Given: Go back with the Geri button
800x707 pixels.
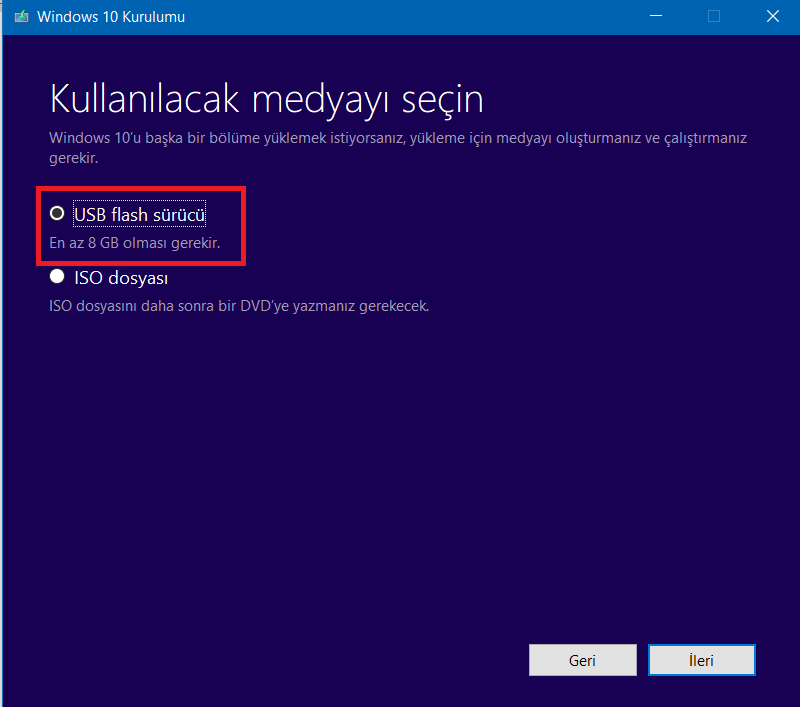Looking at the screenshot, I should 583,660.
